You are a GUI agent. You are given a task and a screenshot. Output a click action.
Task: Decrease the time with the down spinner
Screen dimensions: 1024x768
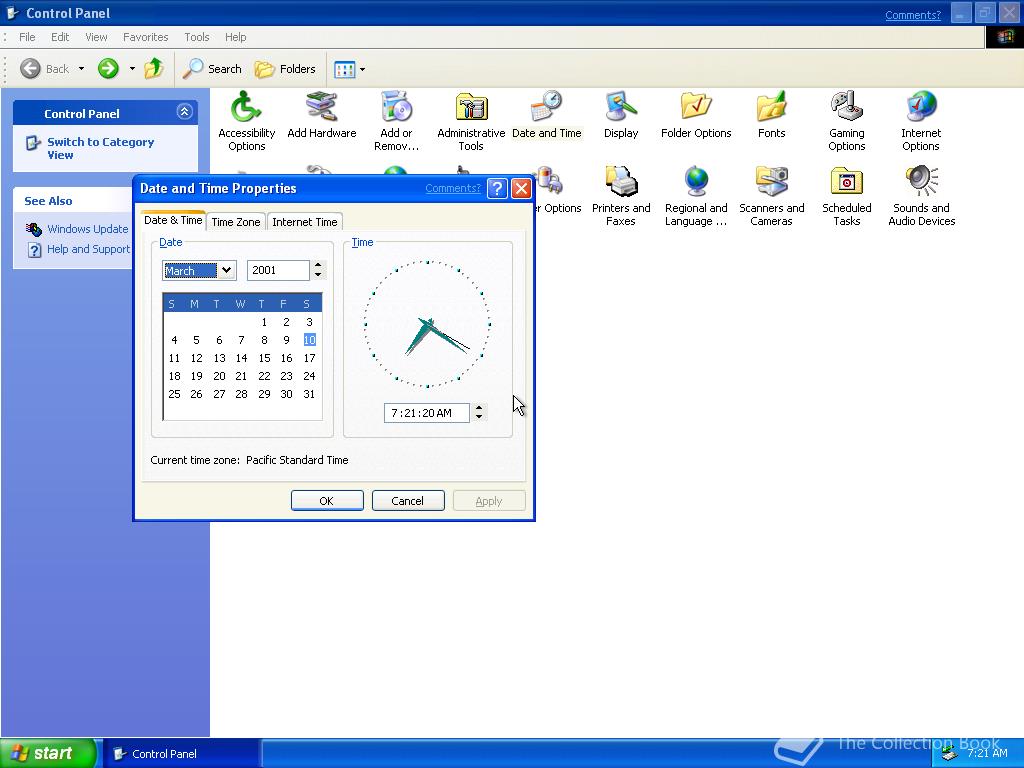(x=479, y=417)
